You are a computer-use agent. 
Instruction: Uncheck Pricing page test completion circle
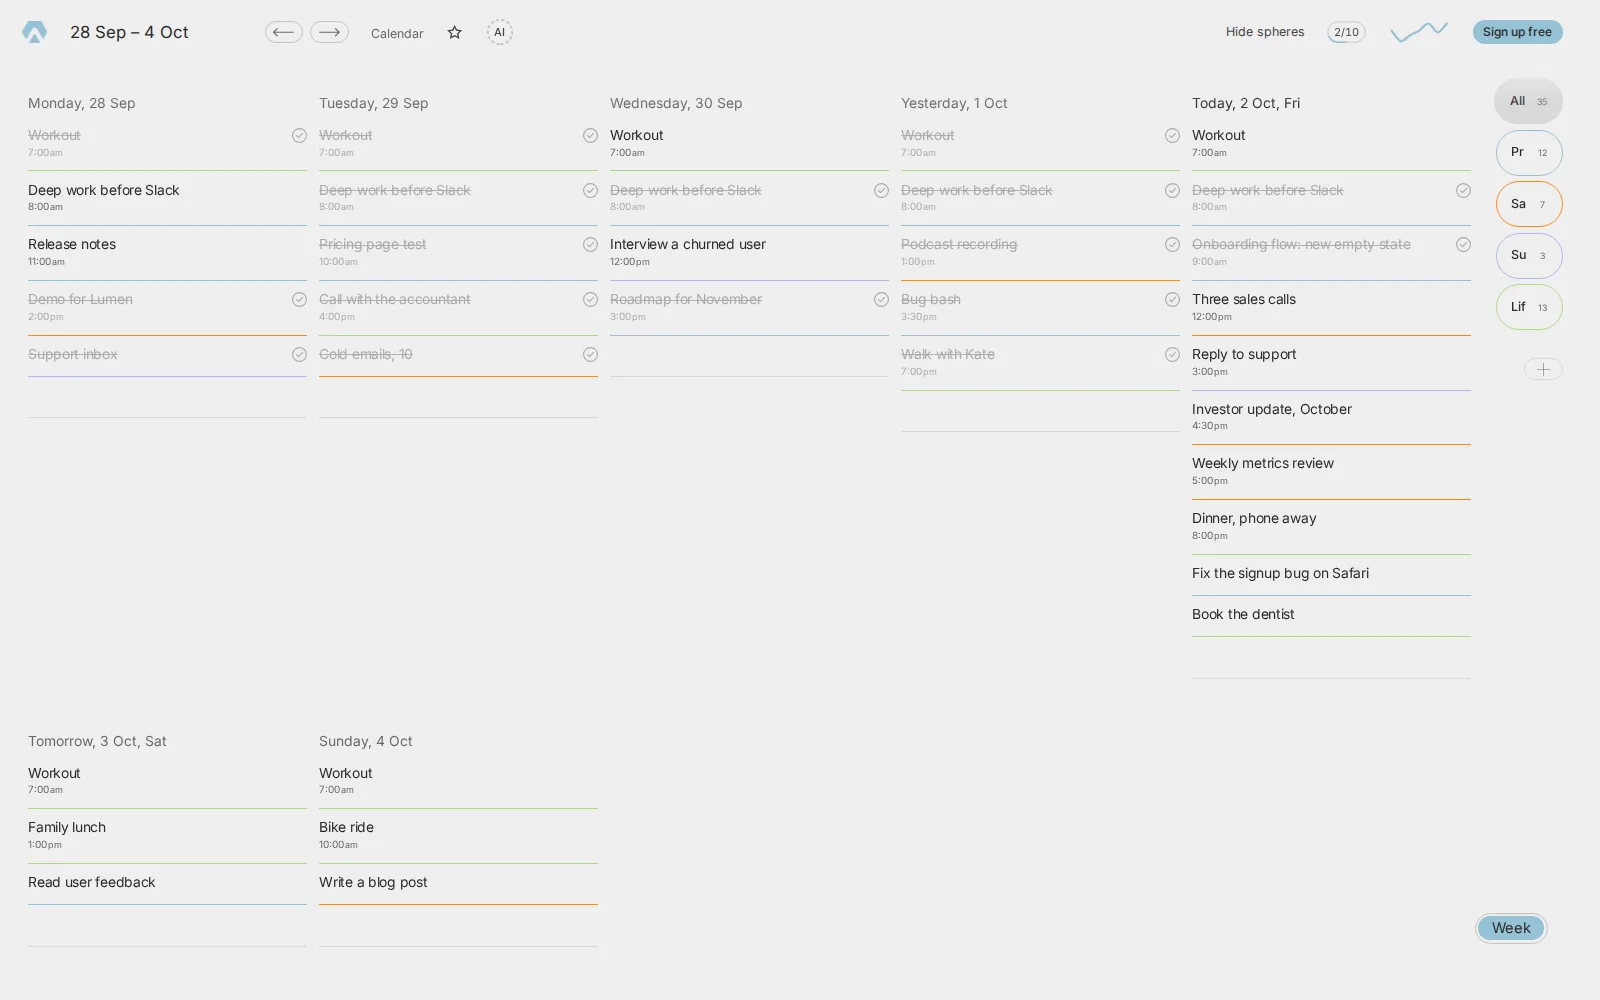coord(590,244)
